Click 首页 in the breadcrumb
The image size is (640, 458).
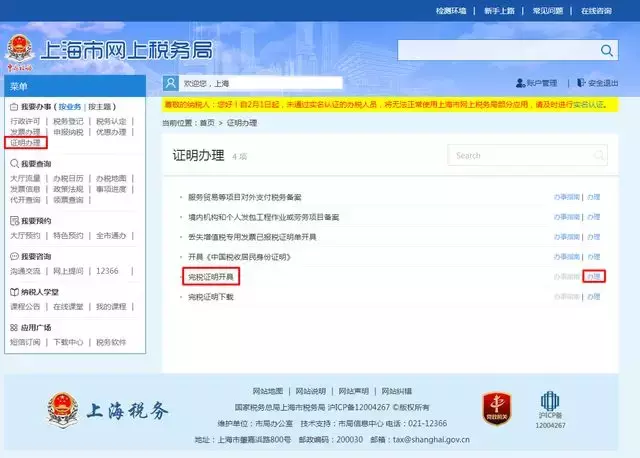click(x=207, y=123)
